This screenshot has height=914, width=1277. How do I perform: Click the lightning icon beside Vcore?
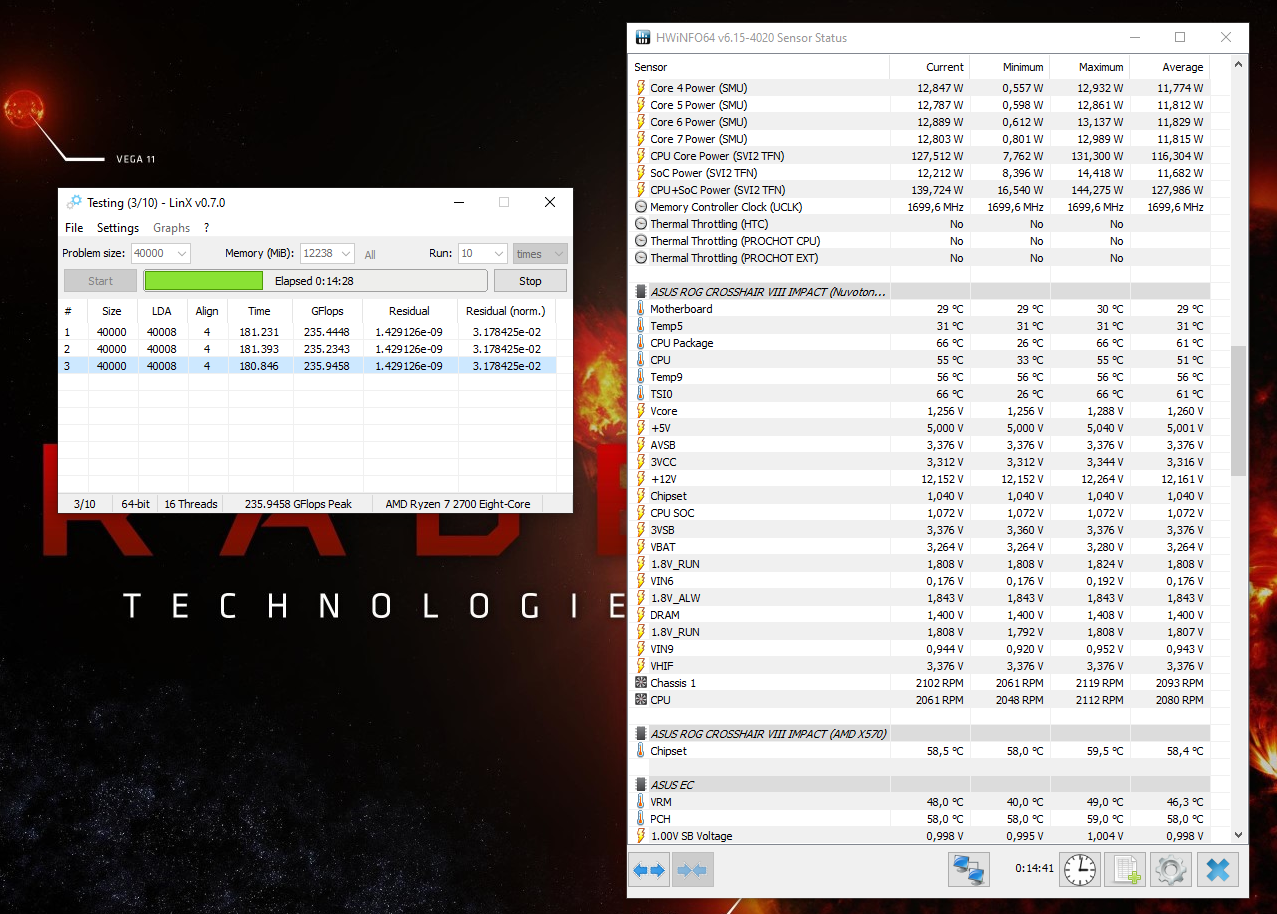coord(641,411)
